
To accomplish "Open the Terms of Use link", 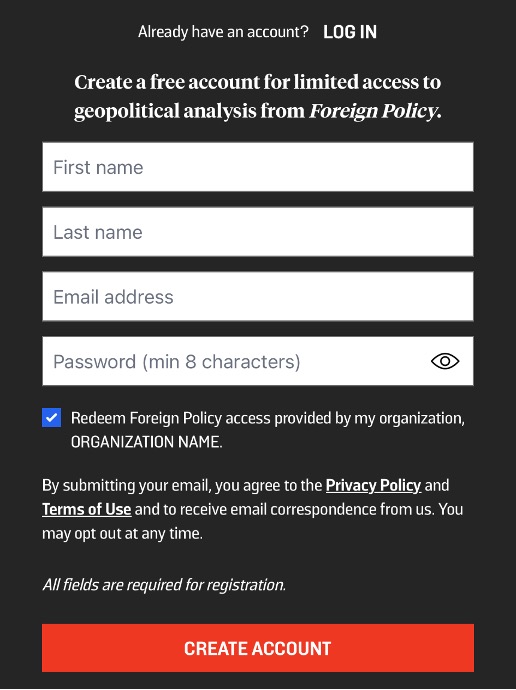I will (87, 509).
